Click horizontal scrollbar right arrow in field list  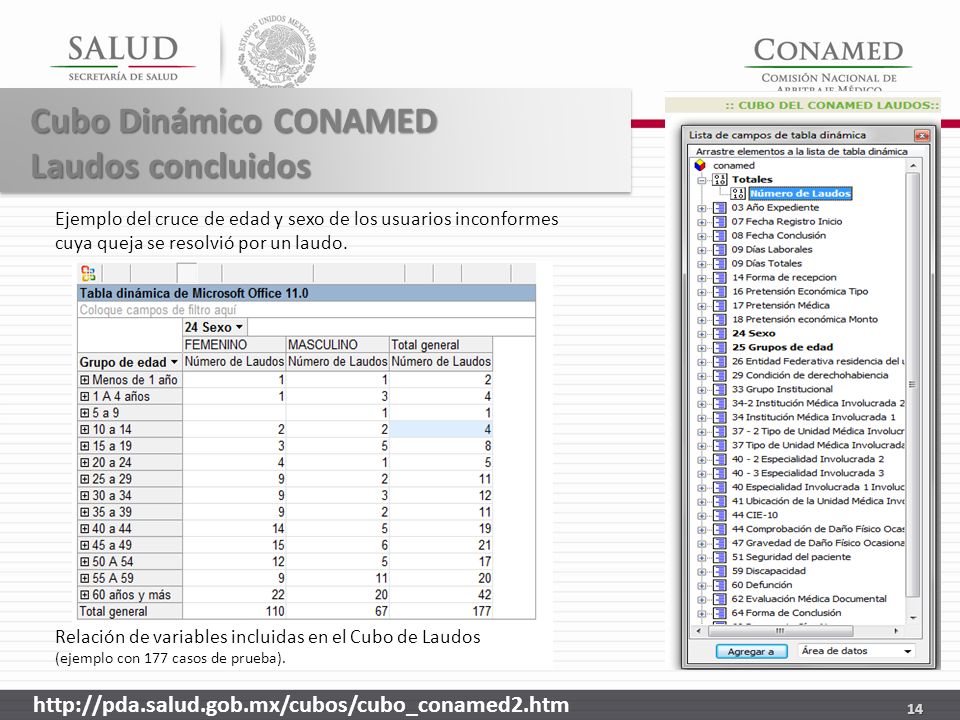[896, 631]
